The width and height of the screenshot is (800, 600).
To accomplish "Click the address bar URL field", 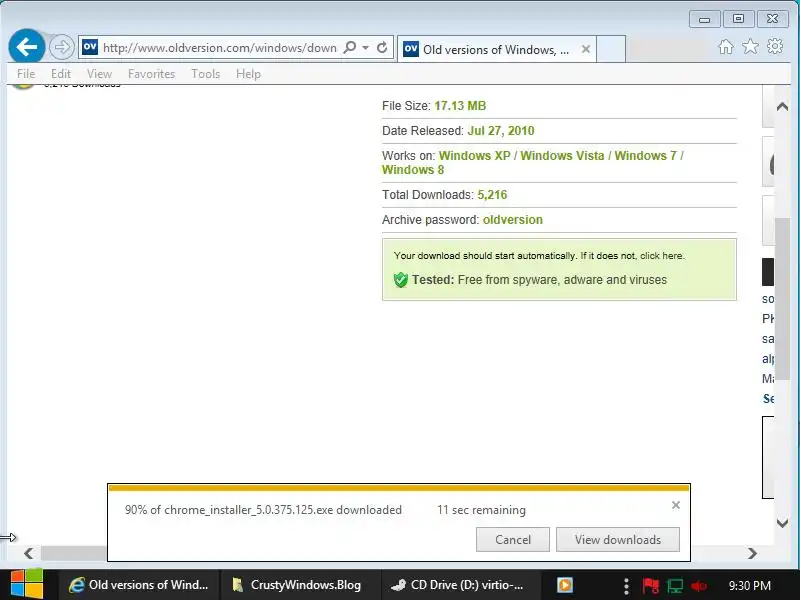I will tap(219, 47).
